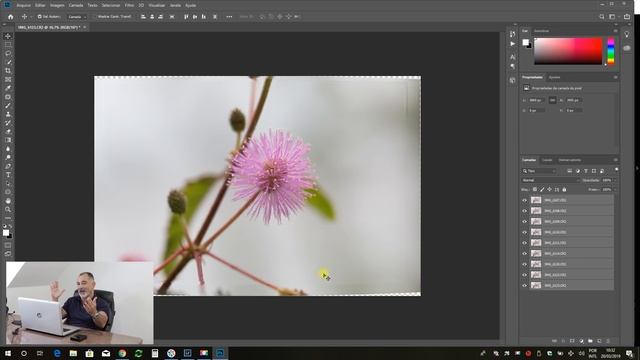Select the Crop tool

pos(8,71)
